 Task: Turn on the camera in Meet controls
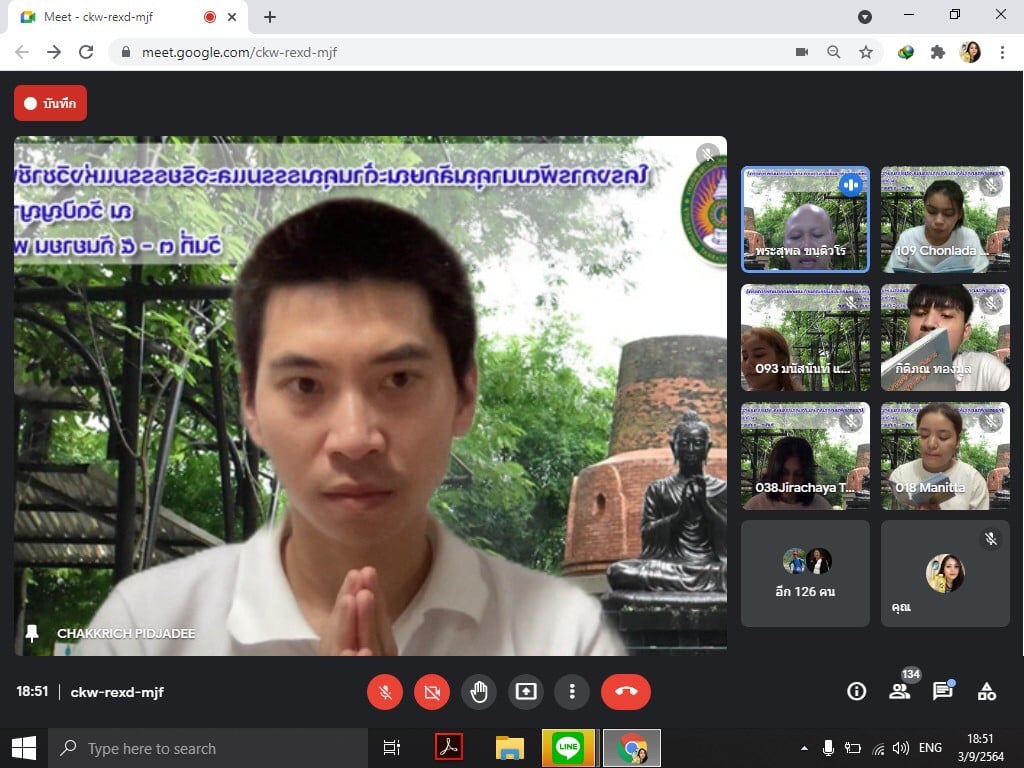431,691
